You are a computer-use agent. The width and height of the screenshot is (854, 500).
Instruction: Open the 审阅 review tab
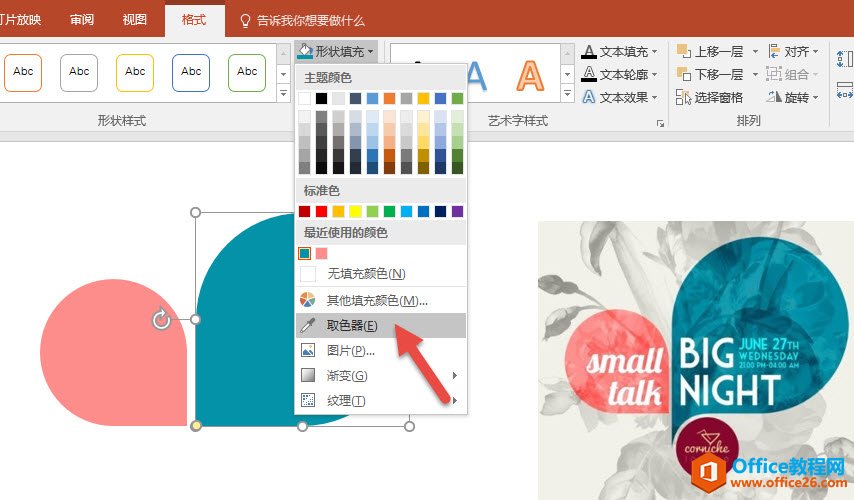tap(82, 20)
